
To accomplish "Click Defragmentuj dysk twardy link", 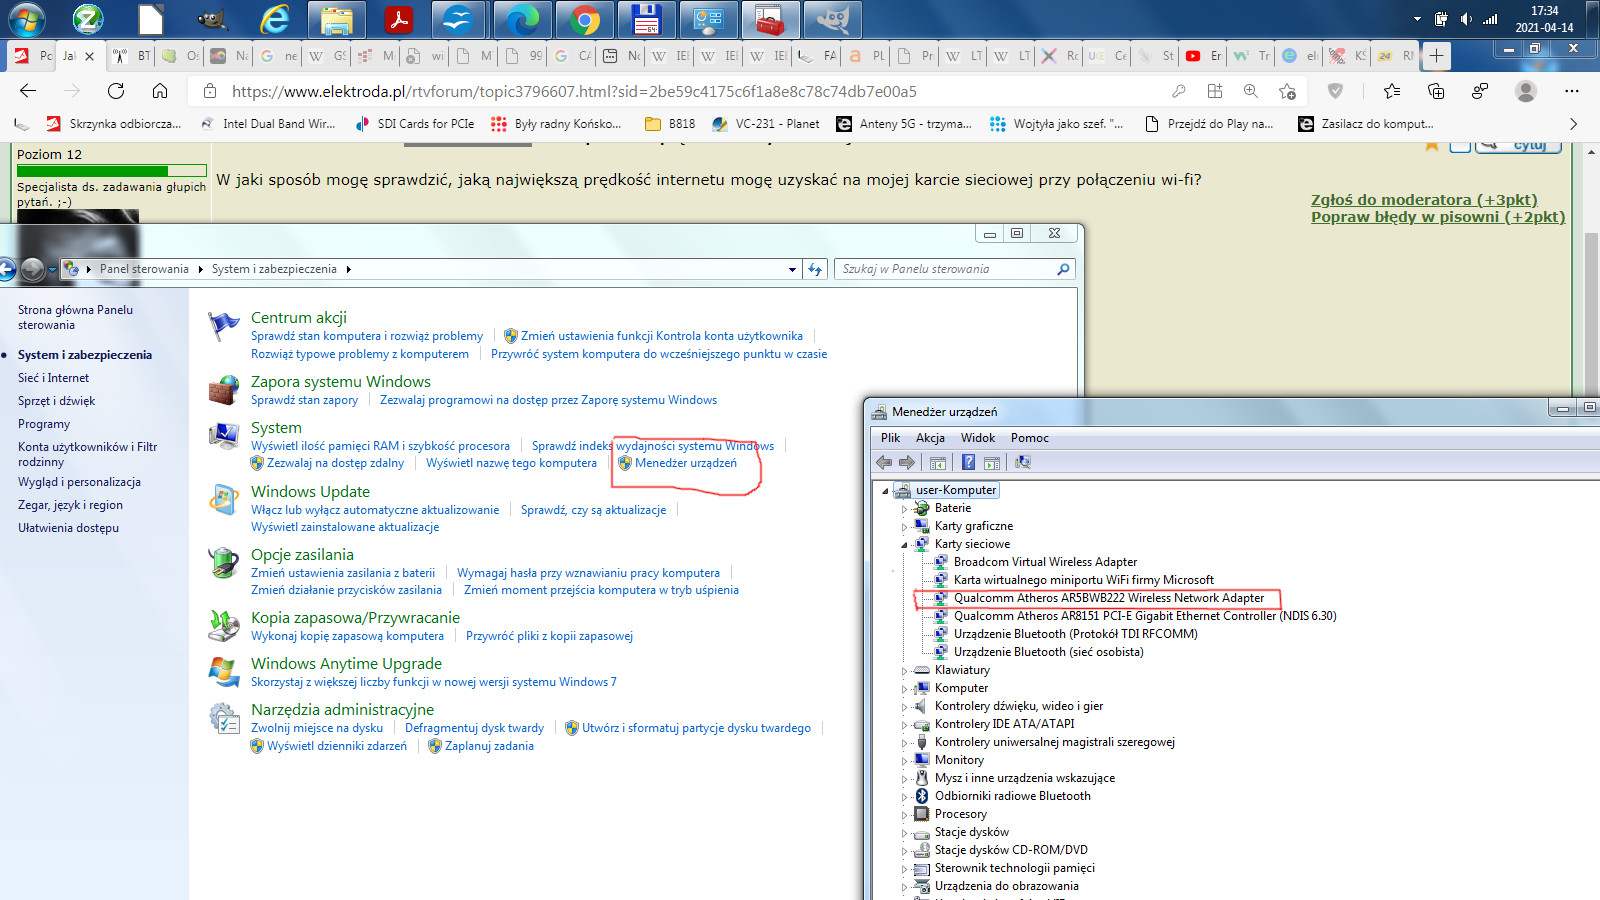I will click(x=474, y=728).
